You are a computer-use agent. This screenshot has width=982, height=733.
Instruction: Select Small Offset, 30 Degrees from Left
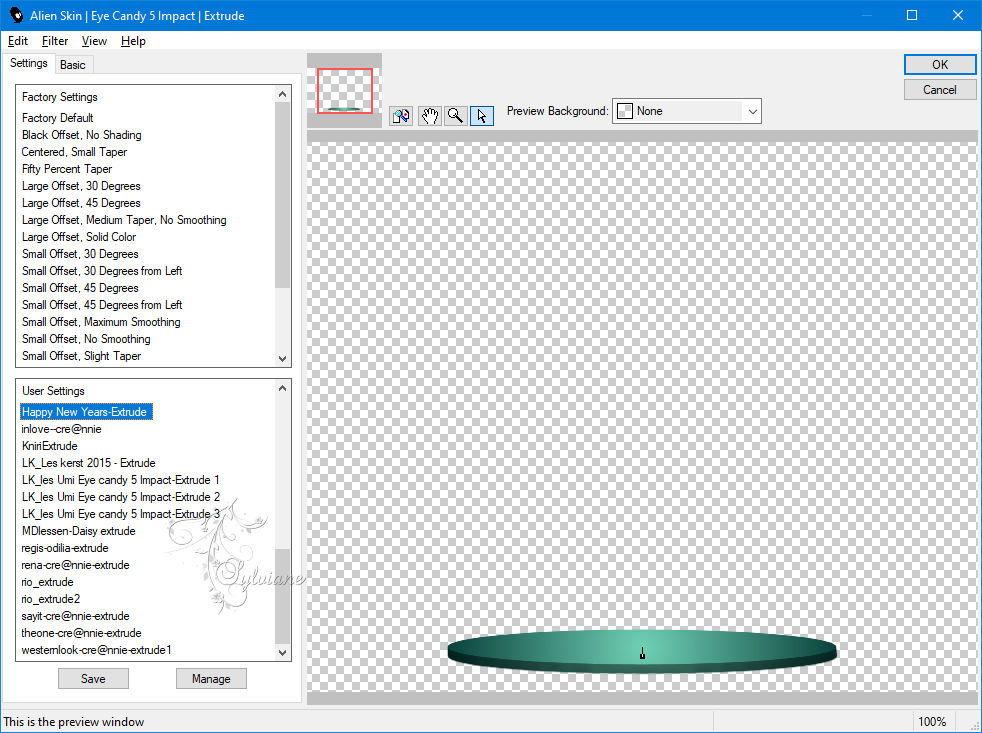102,271
